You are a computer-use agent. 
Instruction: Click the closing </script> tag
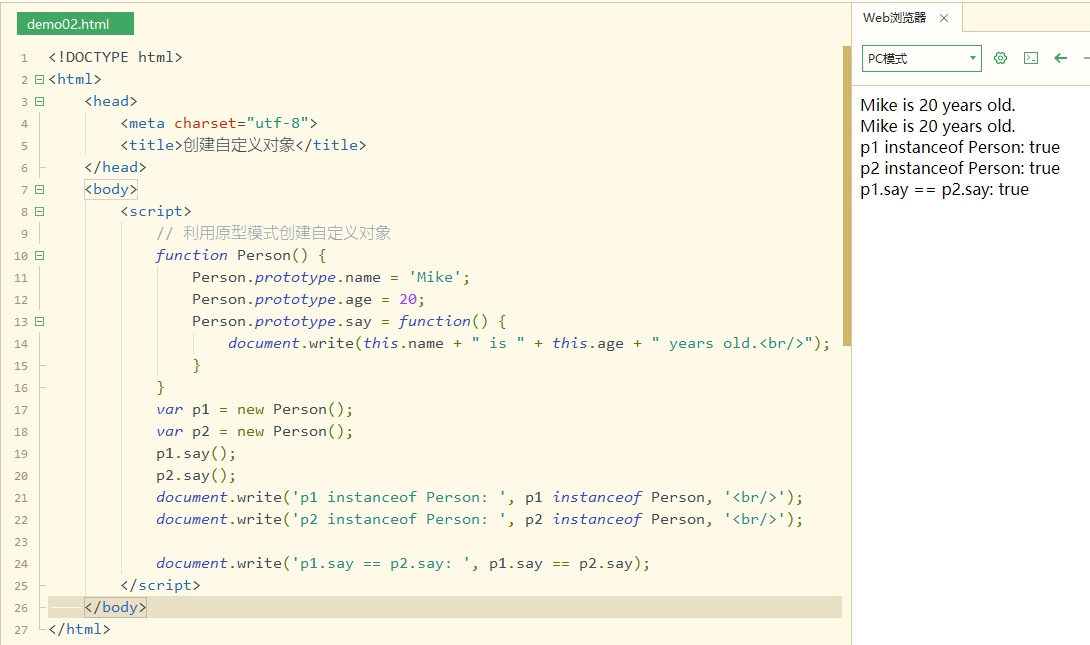pyautogui.click(x=161, y=586)
